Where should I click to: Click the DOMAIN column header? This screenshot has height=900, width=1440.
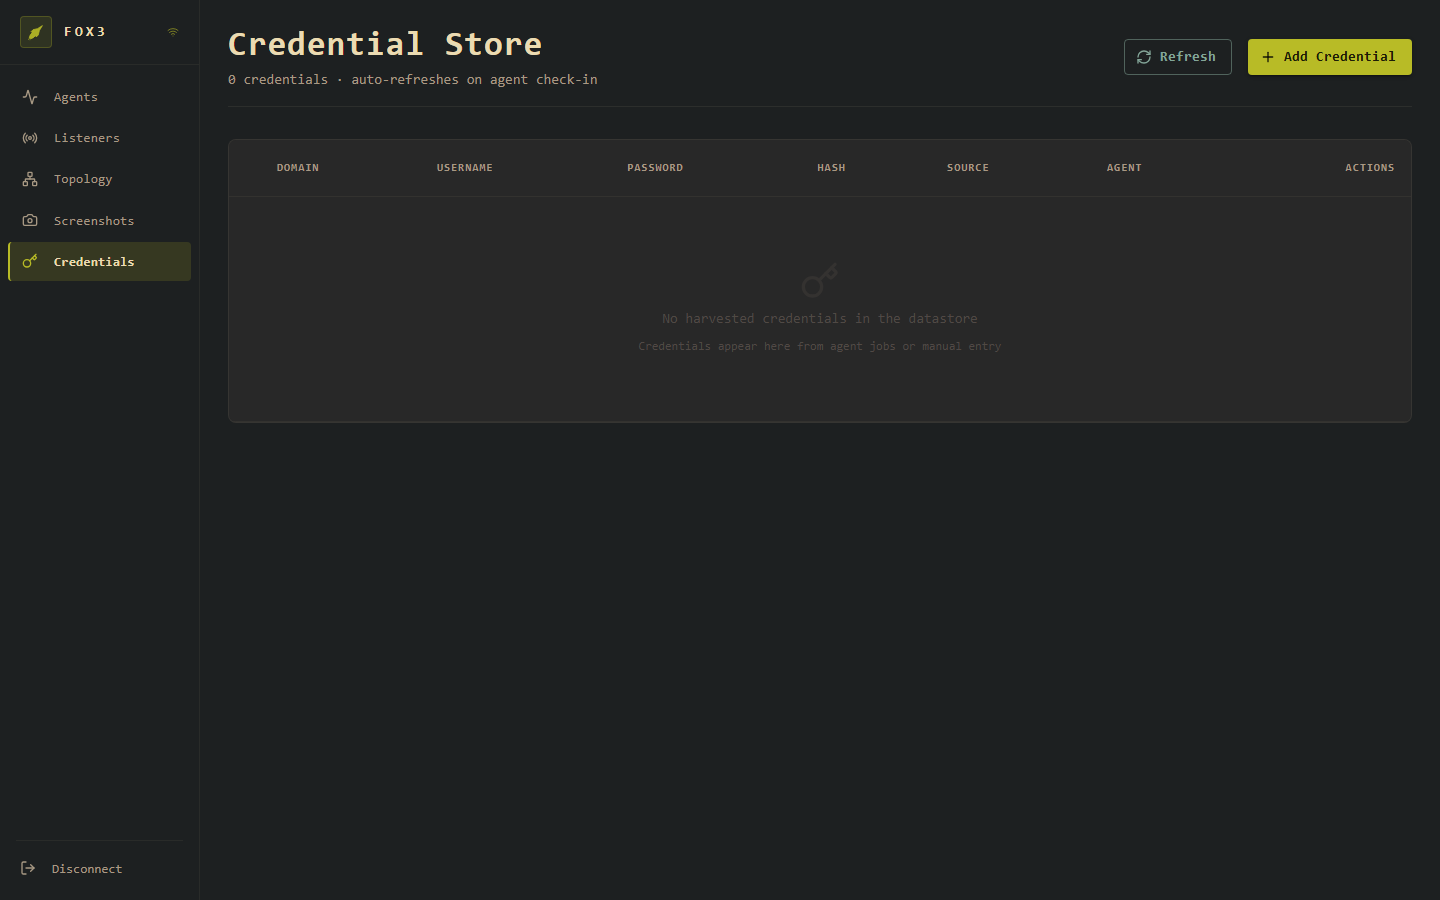click(298, 168)
